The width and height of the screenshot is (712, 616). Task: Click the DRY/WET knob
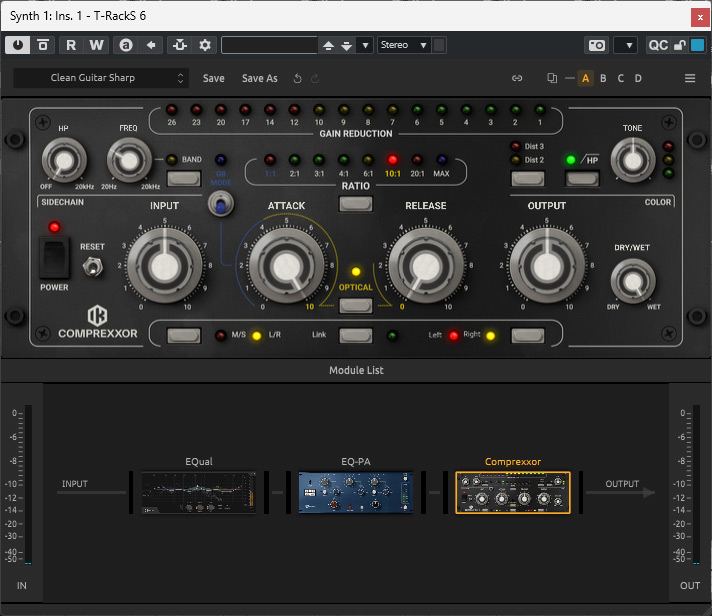point(631,281)
